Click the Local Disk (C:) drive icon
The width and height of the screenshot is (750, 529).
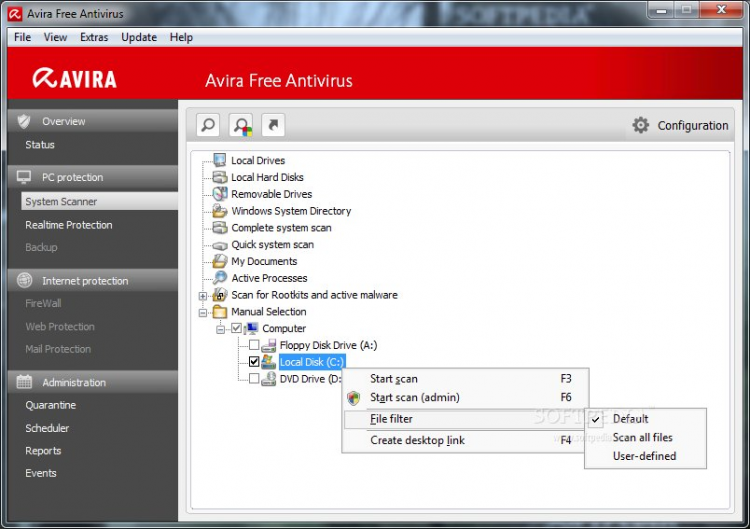click(x=269, y=362)
